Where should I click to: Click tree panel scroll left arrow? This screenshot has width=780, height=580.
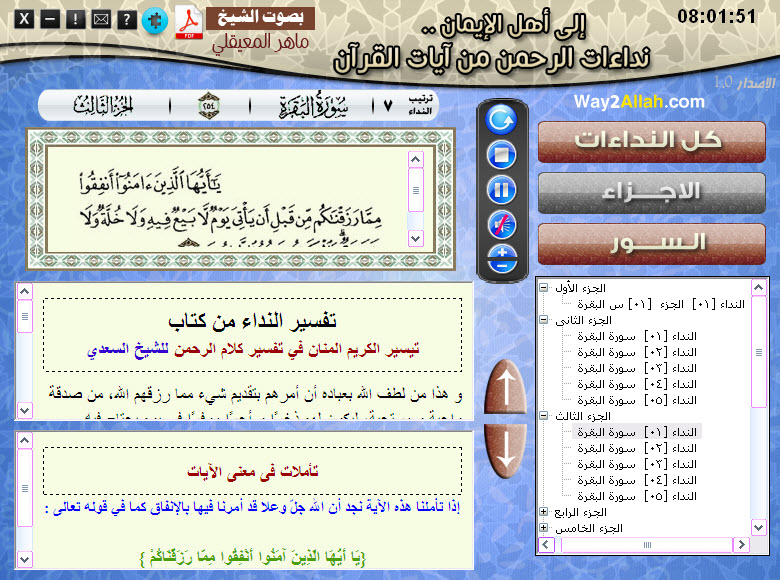point(546,544)
